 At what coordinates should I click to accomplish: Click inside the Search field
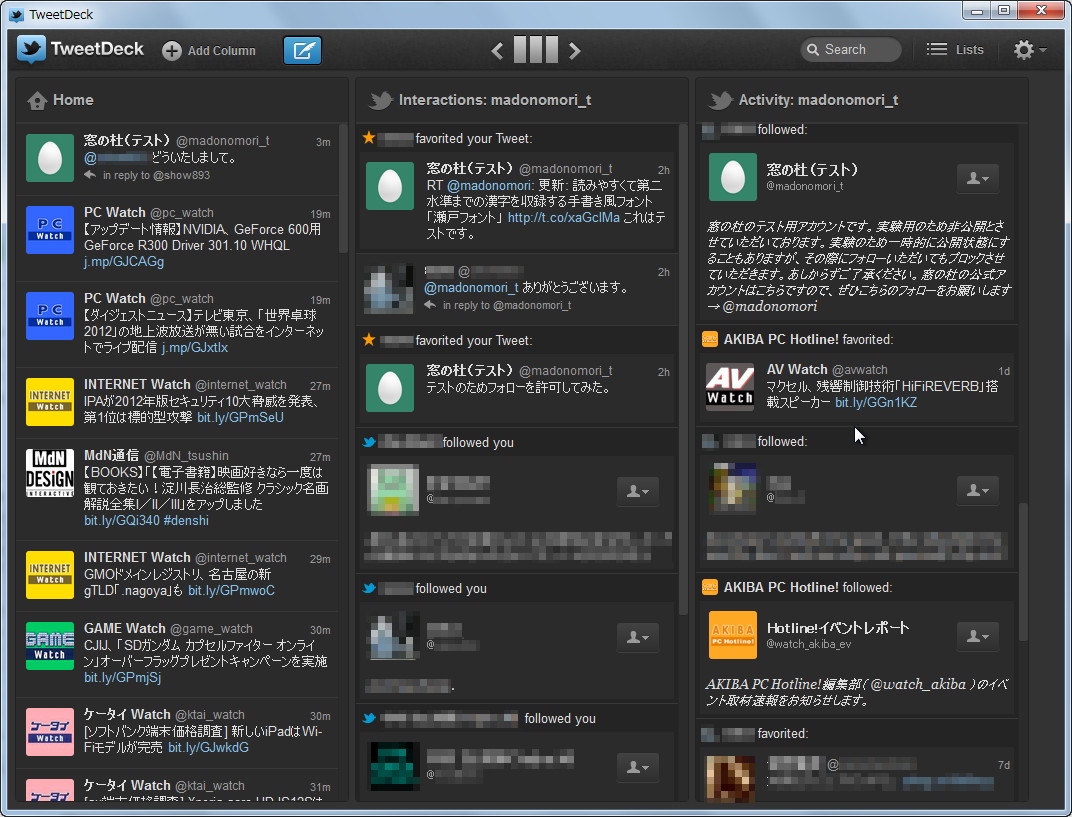pyautogui.click(x=850, y=49)
